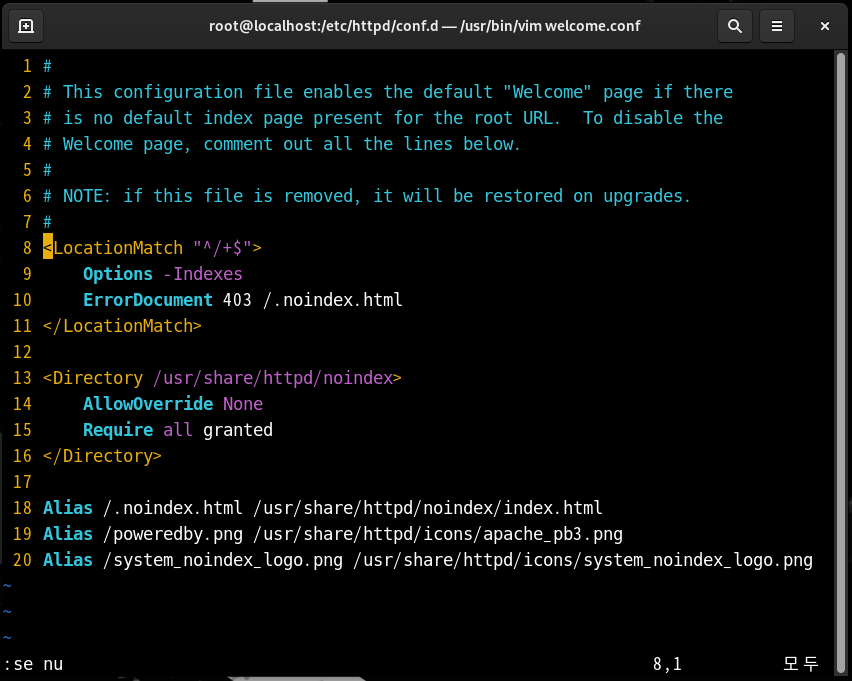Click '/usr/share/httpd/icons/system_noindex_logo.png' on line 20

click(583, 560)
